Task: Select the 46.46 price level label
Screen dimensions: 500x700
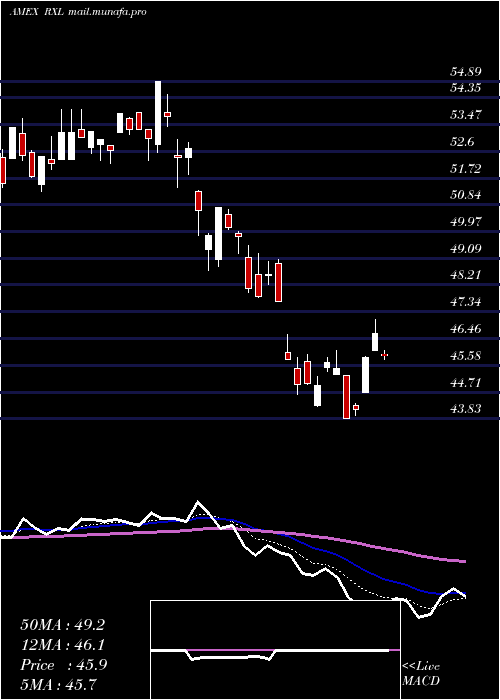Action: pos(465,329)
